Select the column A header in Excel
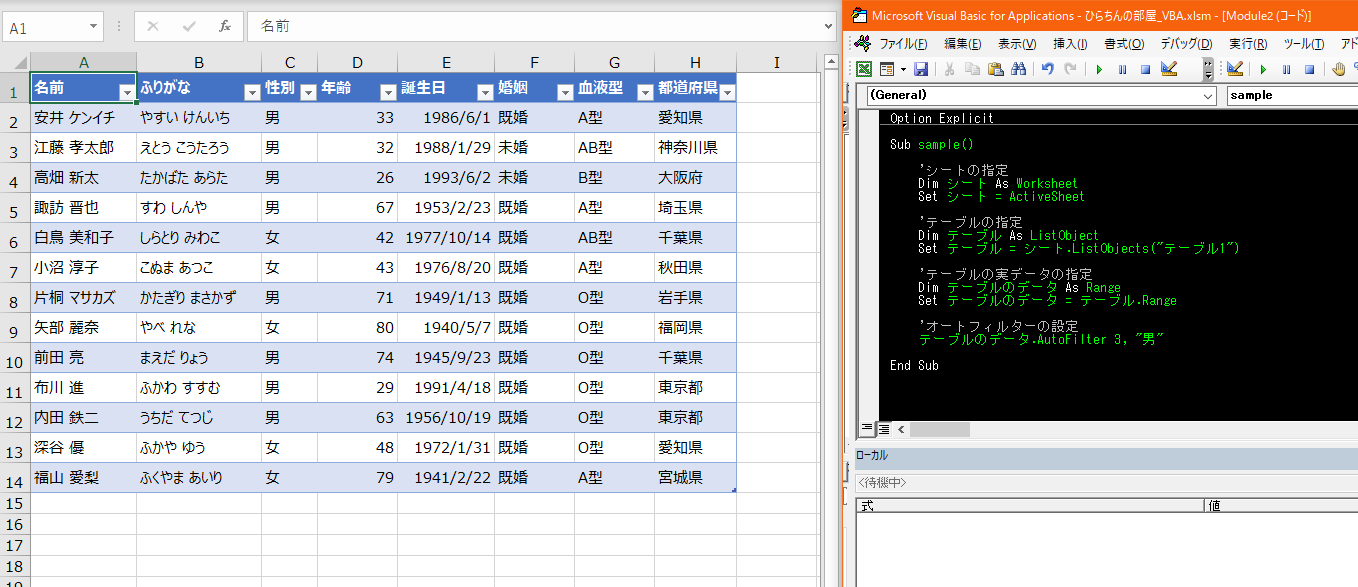Viewport: 1358px width, 587px height. point(84,62)
